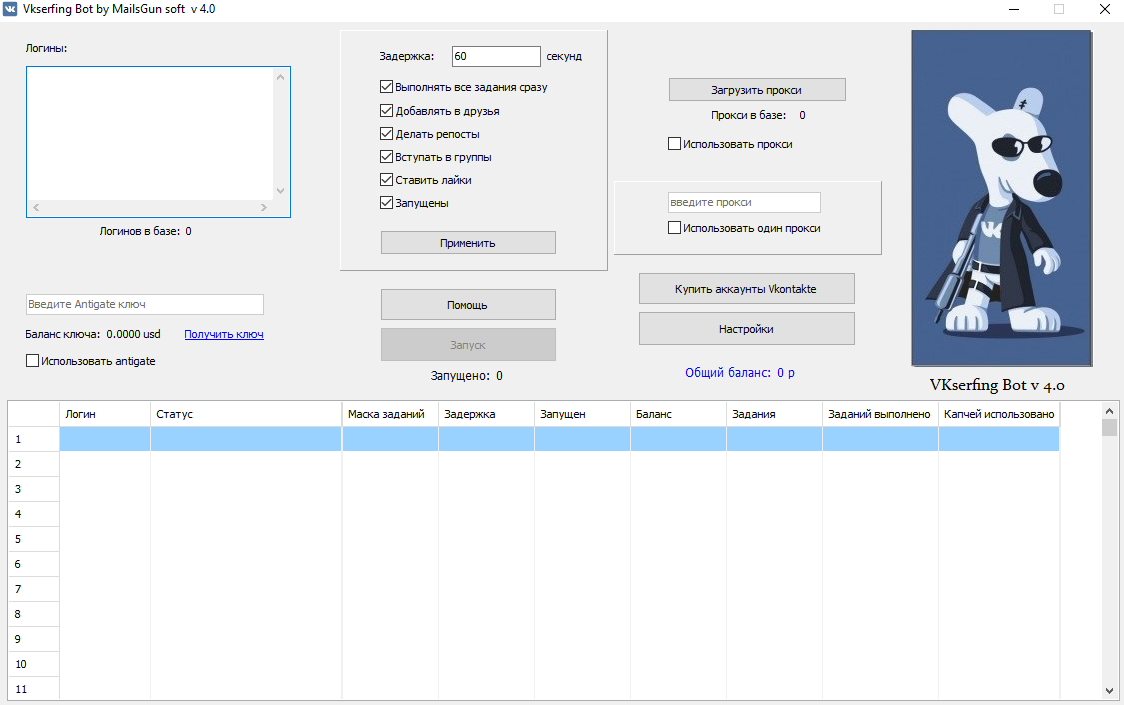Click "Баланс ключа: 0.0000 usd" text

coord(93,334)
